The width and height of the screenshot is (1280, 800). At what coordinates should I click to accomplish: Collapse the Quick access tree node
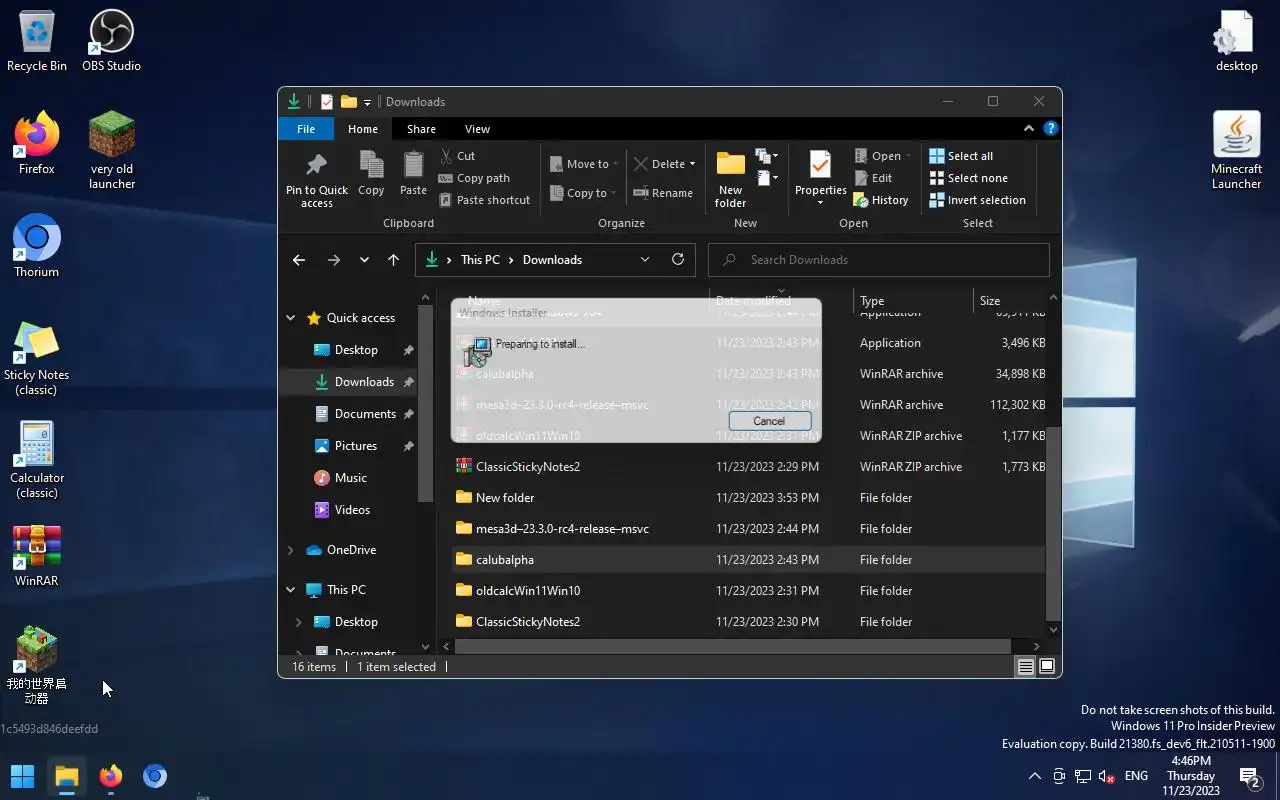291,318
